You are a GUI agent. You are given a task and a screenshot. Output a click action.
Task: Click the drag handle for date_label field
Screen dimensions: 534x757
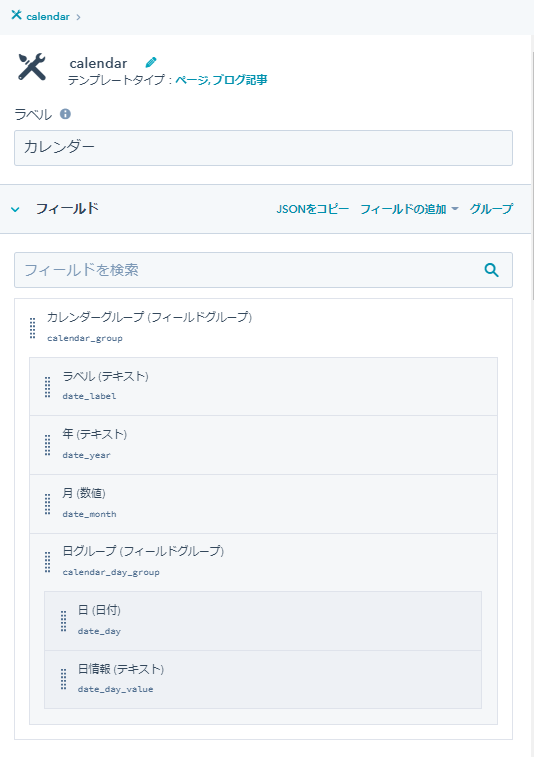tap(47, 387)
